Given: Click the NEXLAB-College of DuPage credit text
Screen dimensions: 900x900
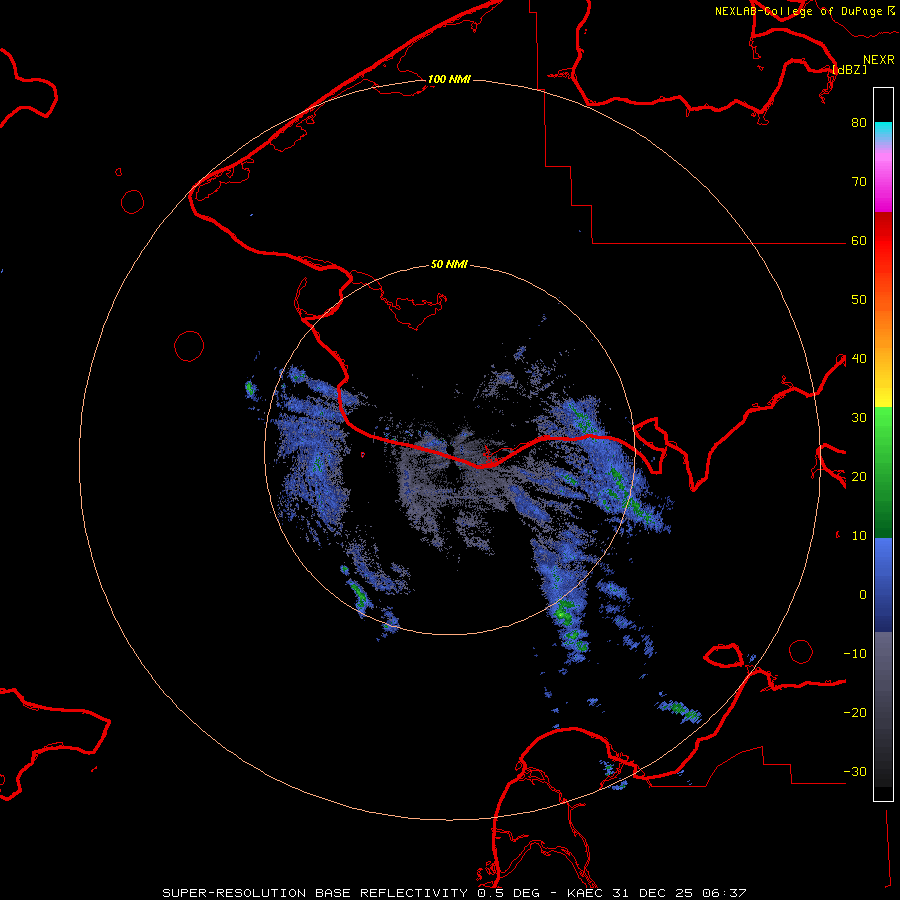Looking at the screenshot, I should coord(798,11).
